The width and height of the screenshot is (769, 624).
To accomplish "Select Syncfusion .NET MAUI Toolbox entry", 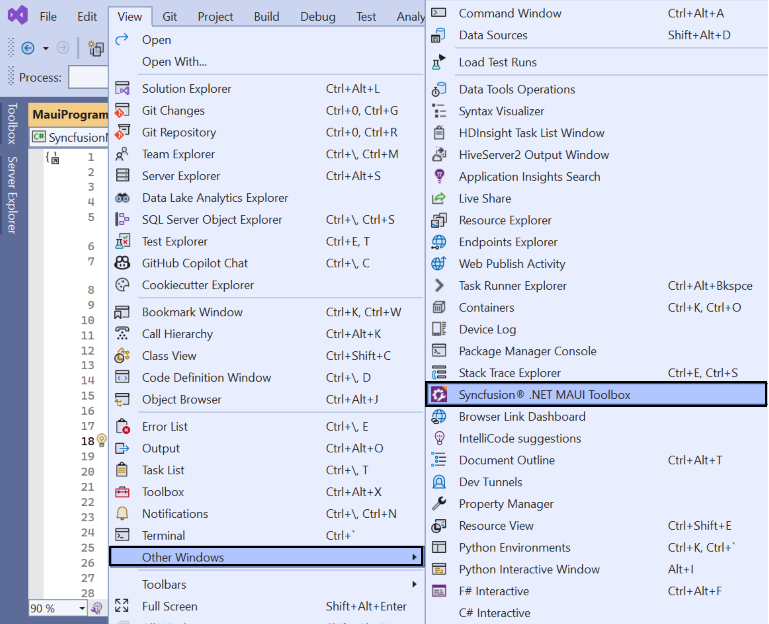I will [x=596, y=394].
